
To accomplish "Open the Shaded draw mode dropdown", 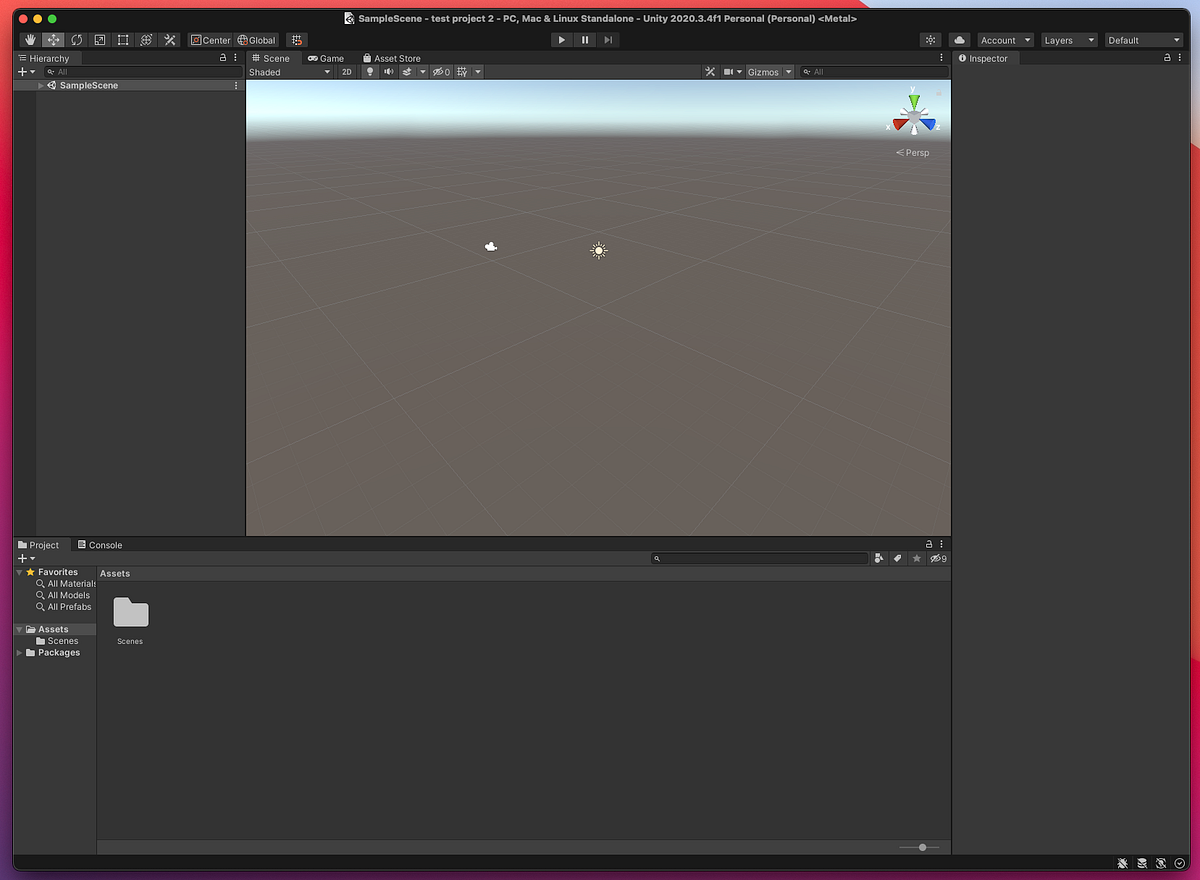I will [290, 71].
